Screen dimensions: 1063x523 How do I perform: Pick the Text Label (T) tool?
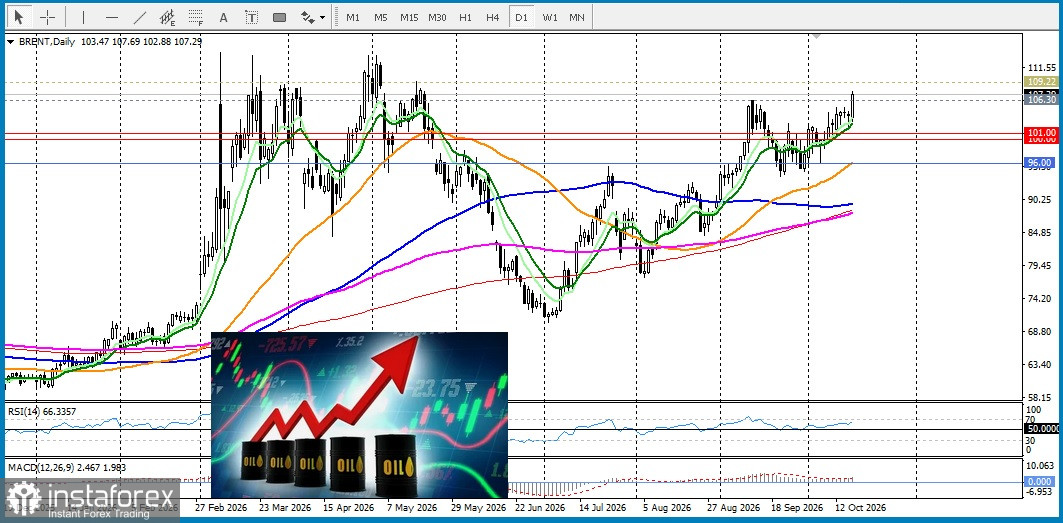click(x=252, y=17)
